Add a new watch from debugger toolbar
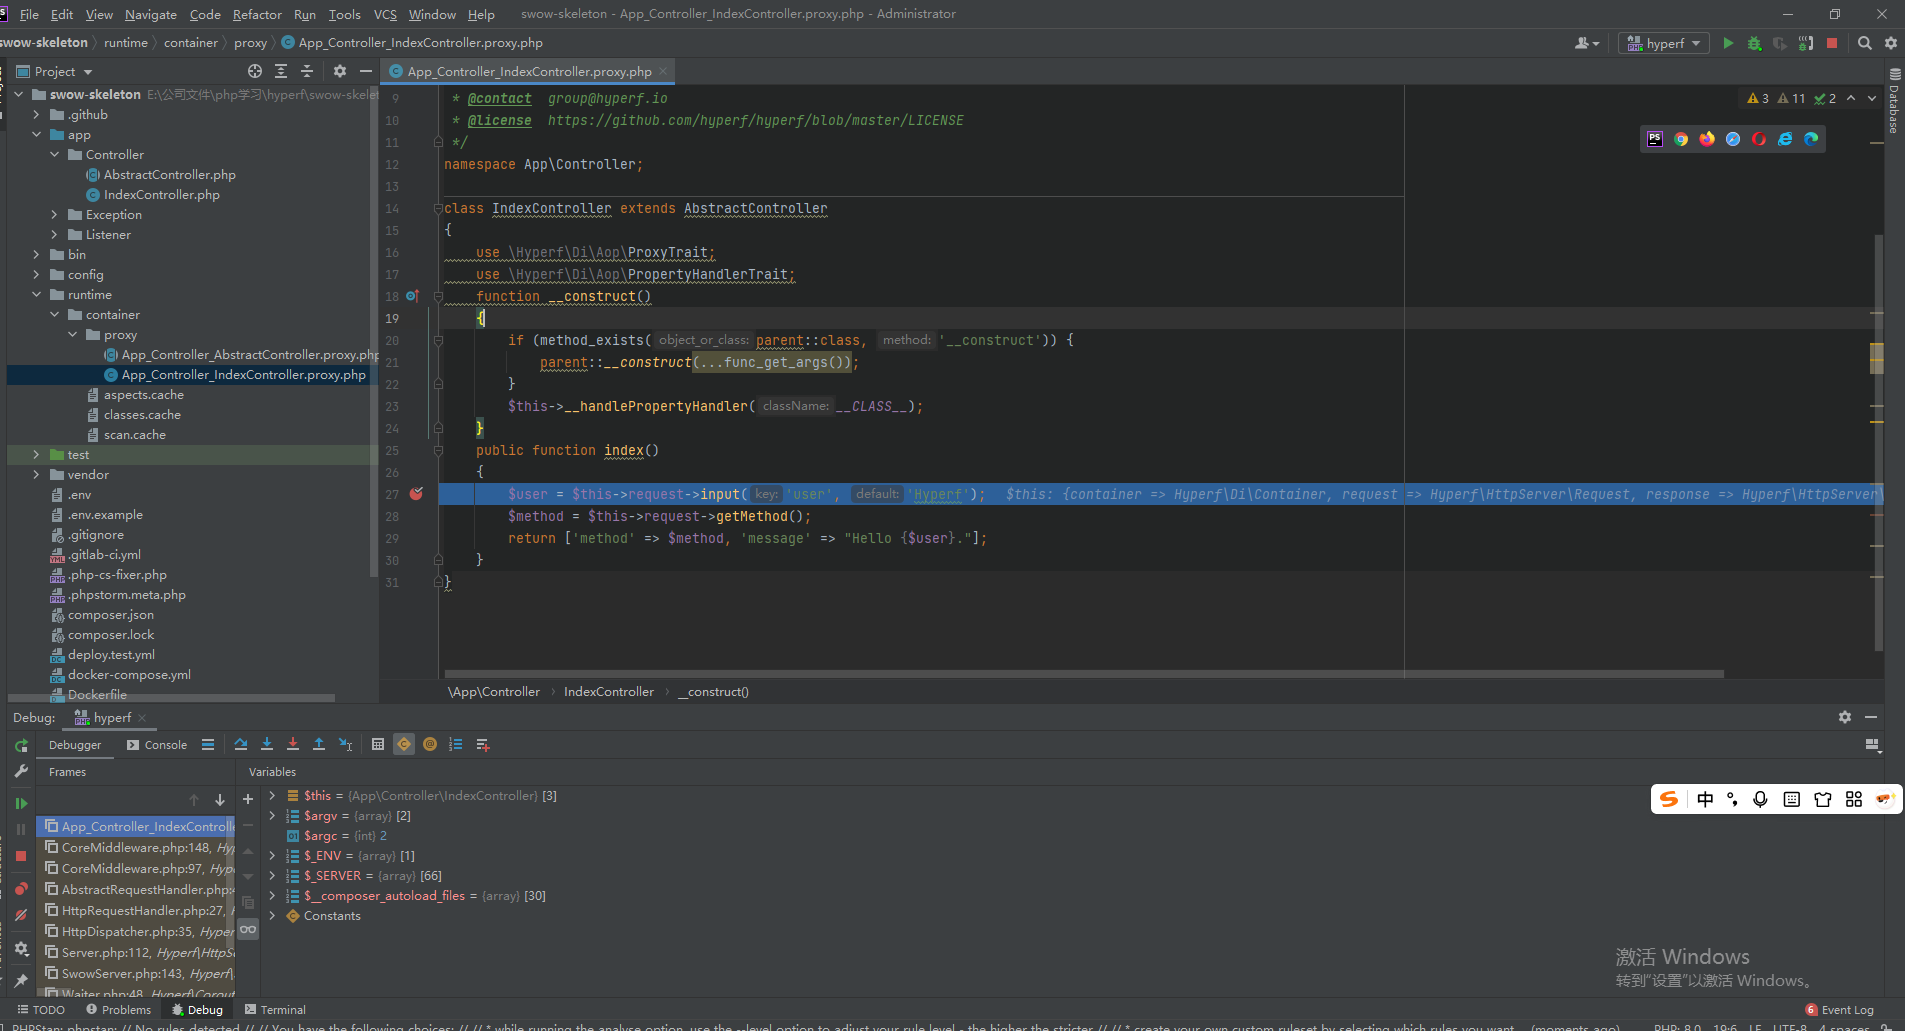This screenshot has width=1905, height=1031. (483, 744)
